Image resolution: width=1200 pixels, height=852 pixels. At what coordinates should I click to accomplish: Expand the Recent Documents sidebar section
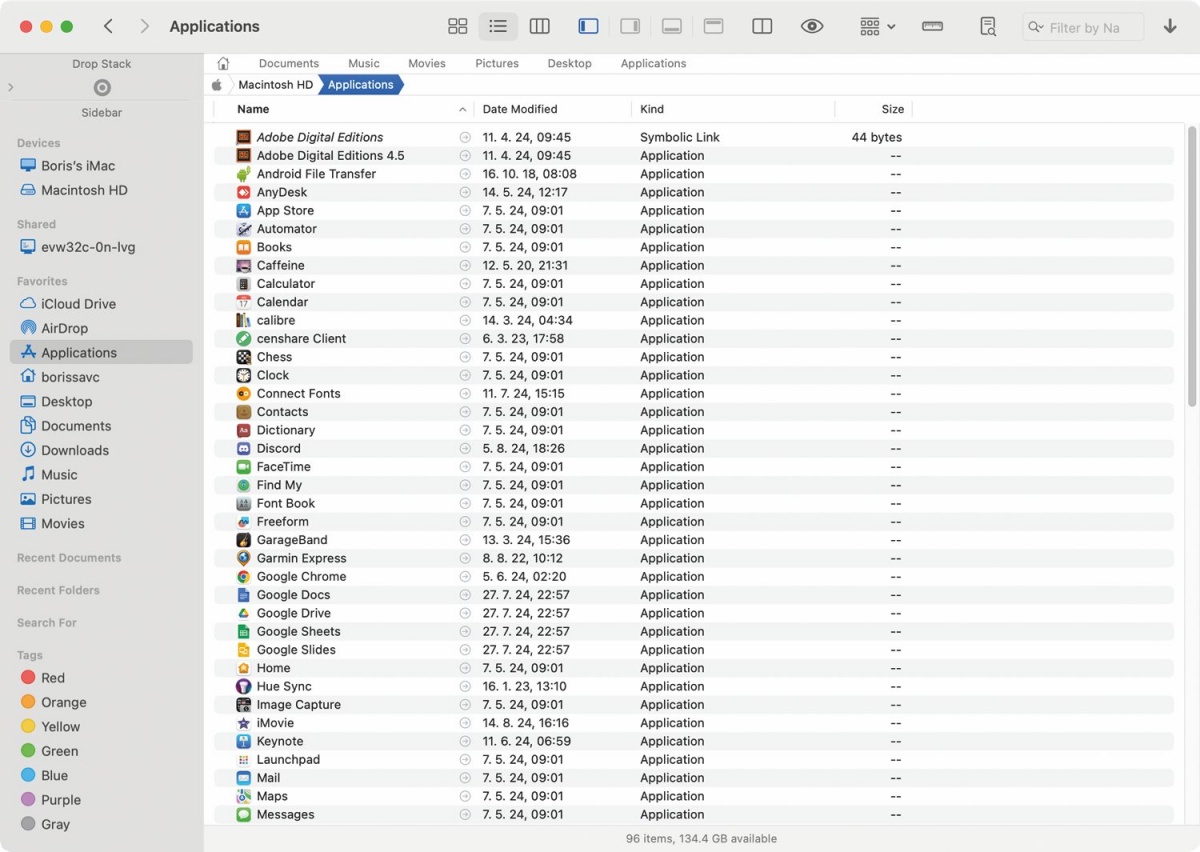tap(69, 558)
